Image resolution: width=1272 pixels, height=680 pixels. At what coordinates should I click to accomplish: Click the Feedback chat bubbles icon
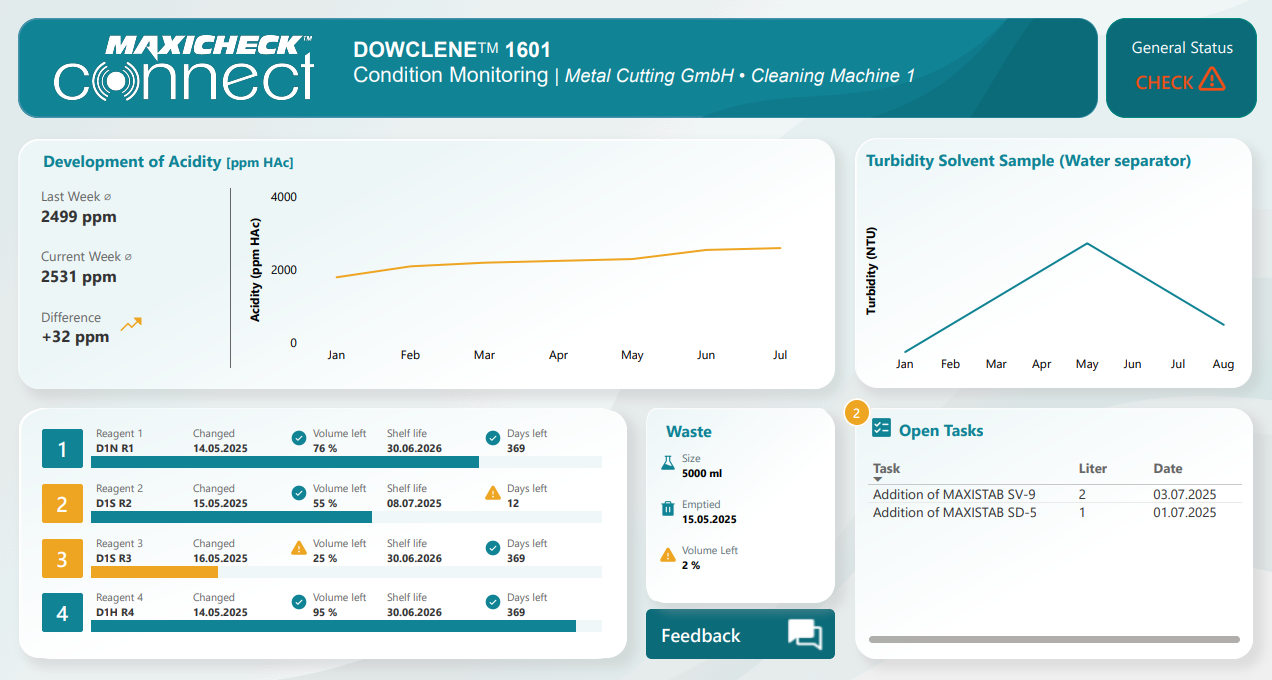(x=805, y=635)
